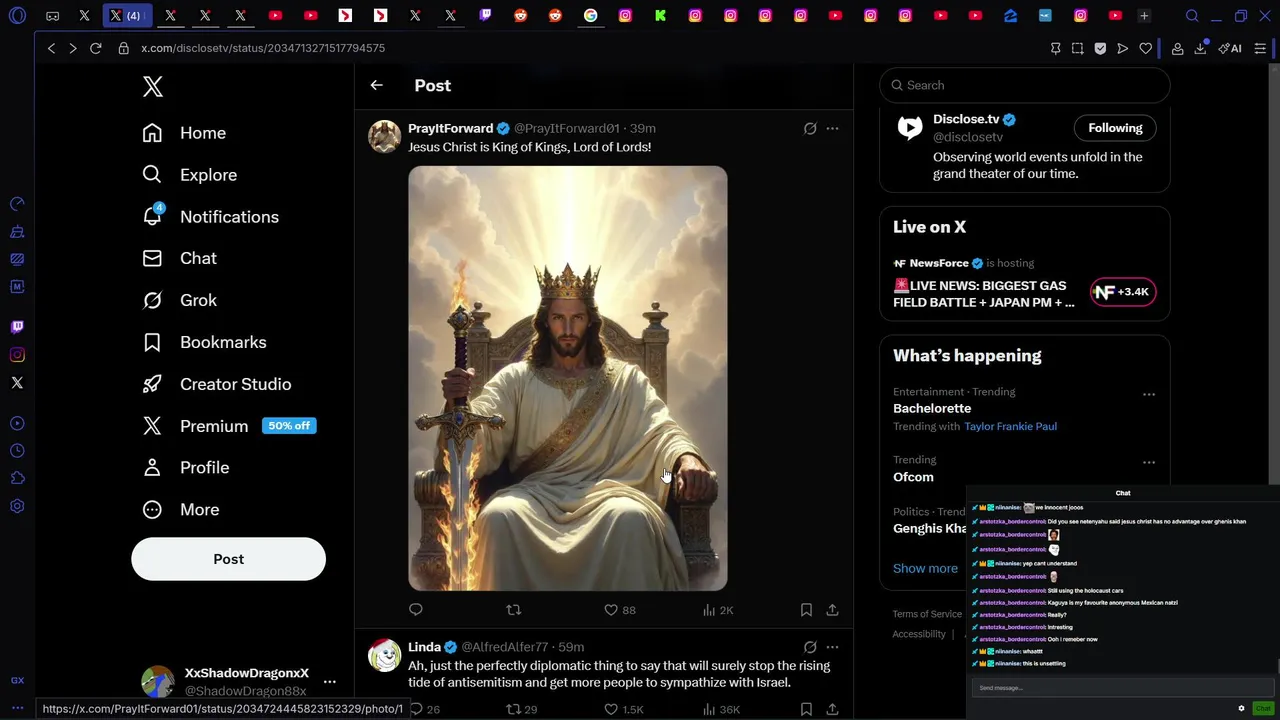Open Twitch in the Opera GX sidebar
This screenshot has height=720, width=1280.
pyautogui.click(x=17, y=327)
